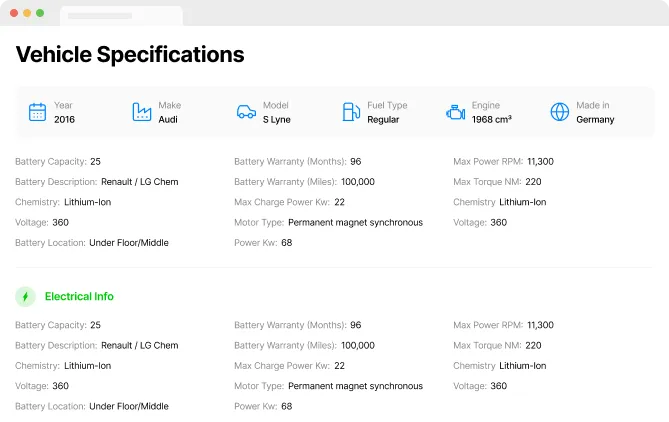Click the factory icon beside Make
The image size is (669, 422).
click(142, 112)
